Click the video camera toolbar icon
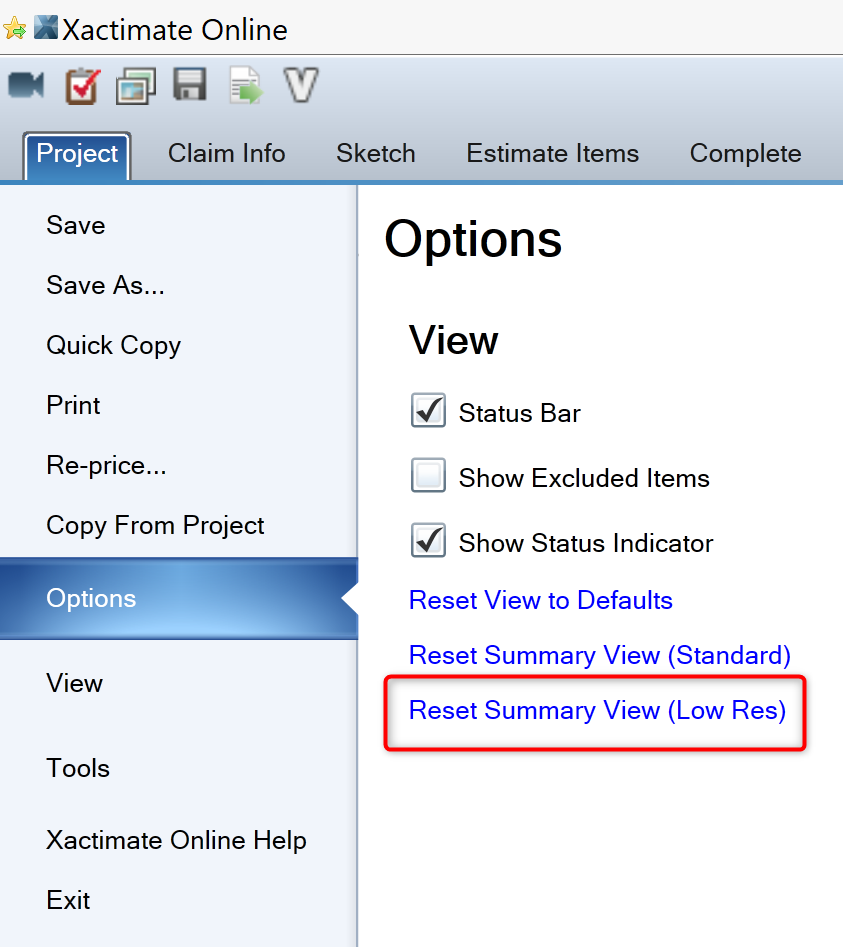843x947 pixels. (x=26, y=85)
